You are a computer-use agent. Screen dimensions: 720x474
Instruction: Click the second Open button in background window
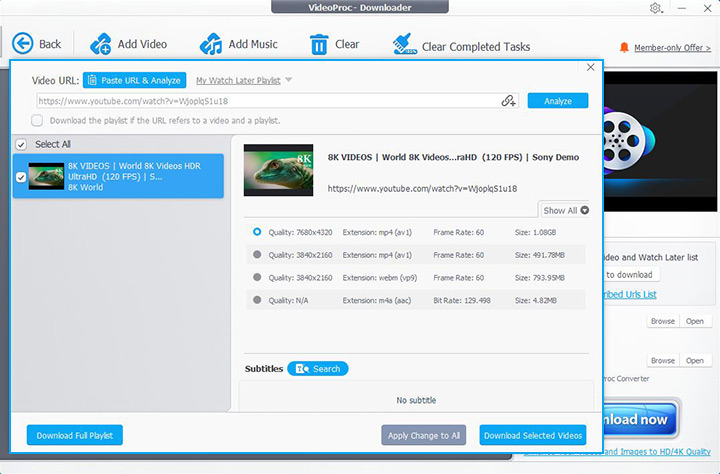click(694, 361)
